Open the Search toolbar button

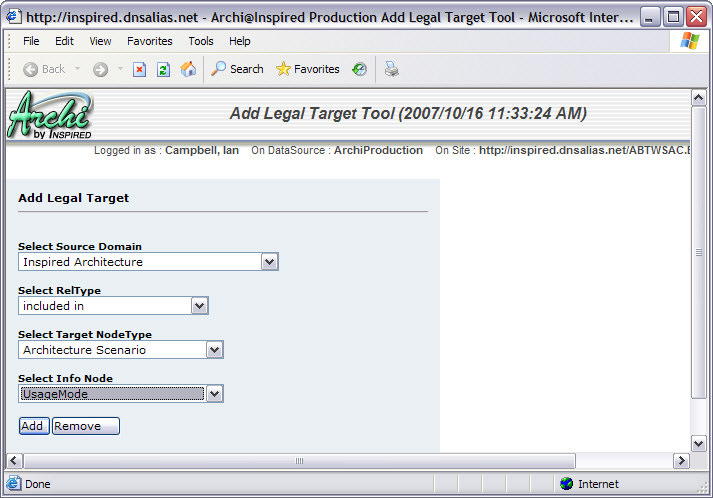coord(237,69)
